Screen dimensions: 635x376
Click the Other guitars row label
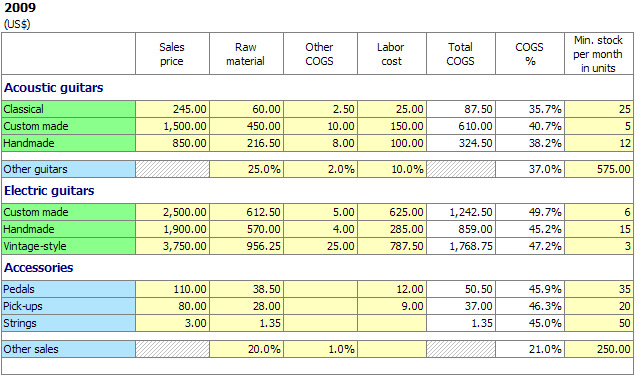pyautogui.click(x=68, y=169)
